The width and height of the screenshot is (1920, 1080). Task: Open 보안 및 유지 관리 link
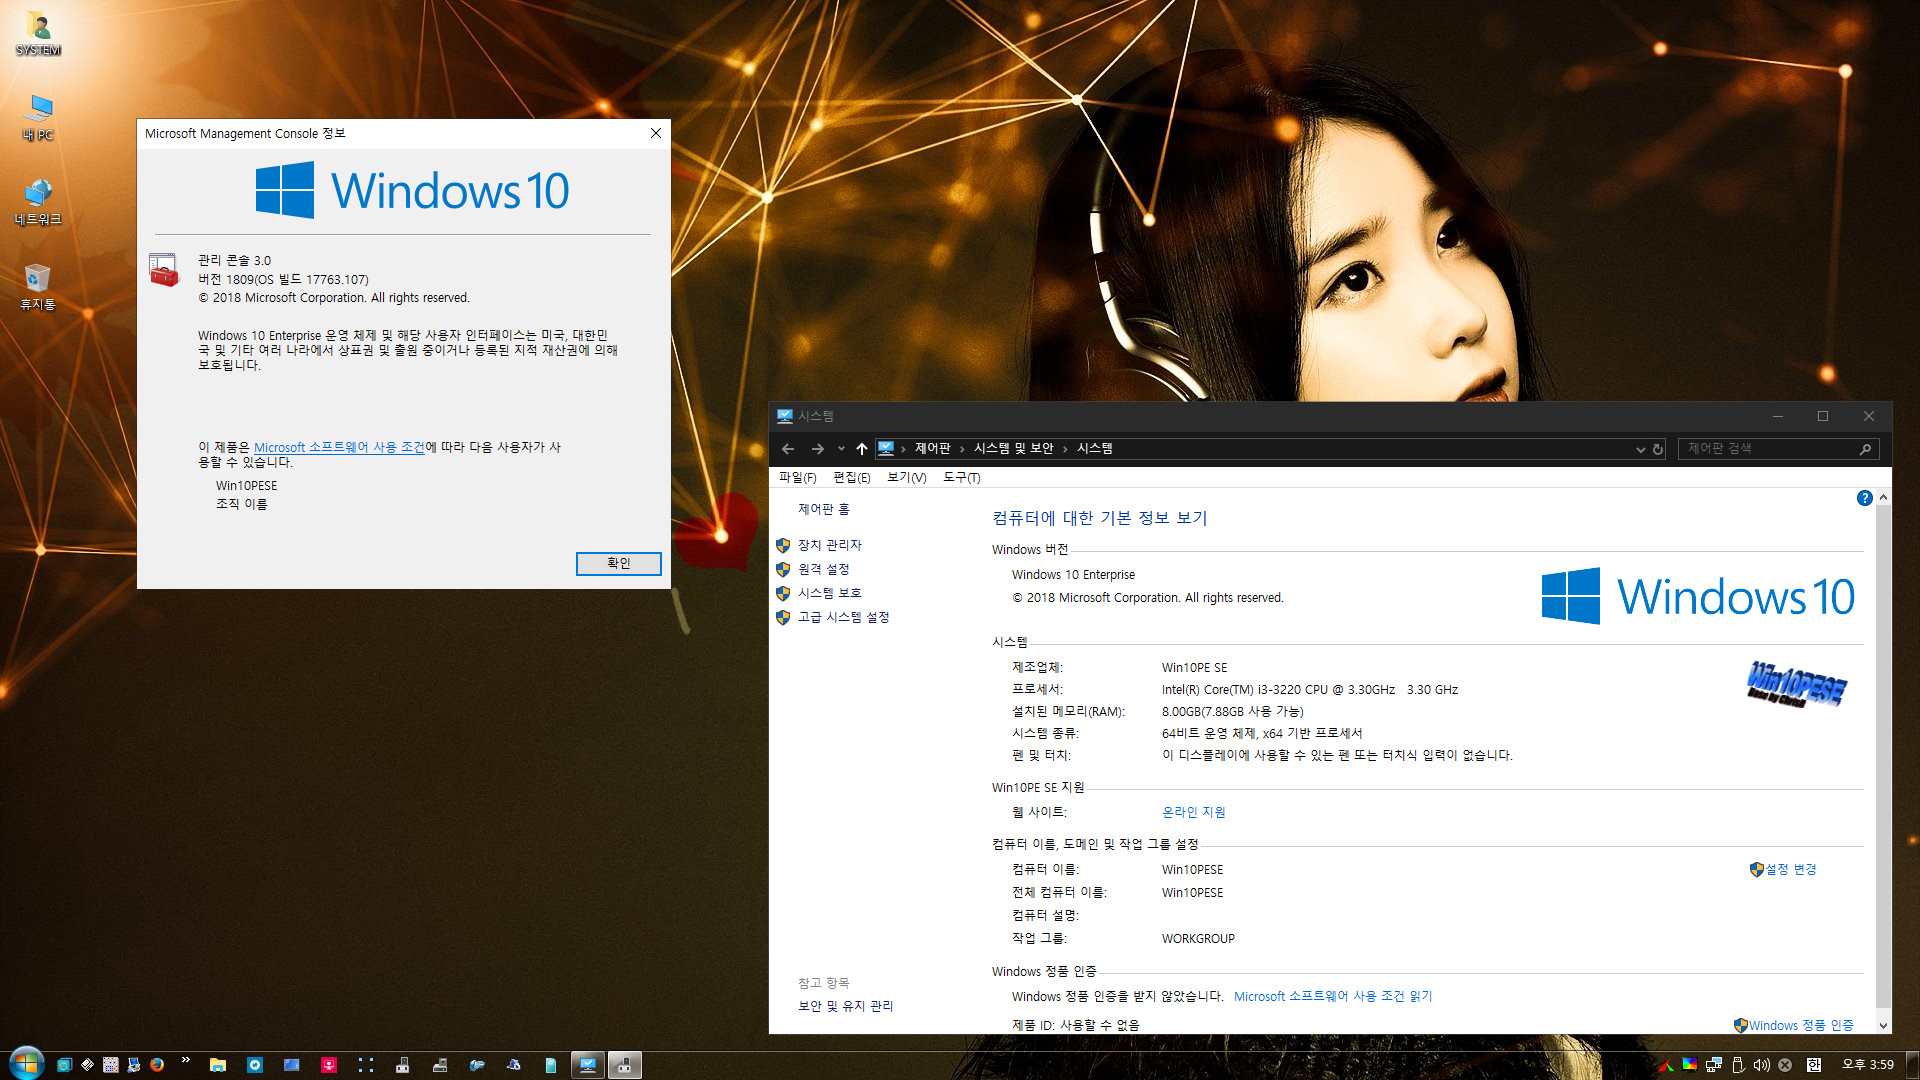[x=845, y=1006]
